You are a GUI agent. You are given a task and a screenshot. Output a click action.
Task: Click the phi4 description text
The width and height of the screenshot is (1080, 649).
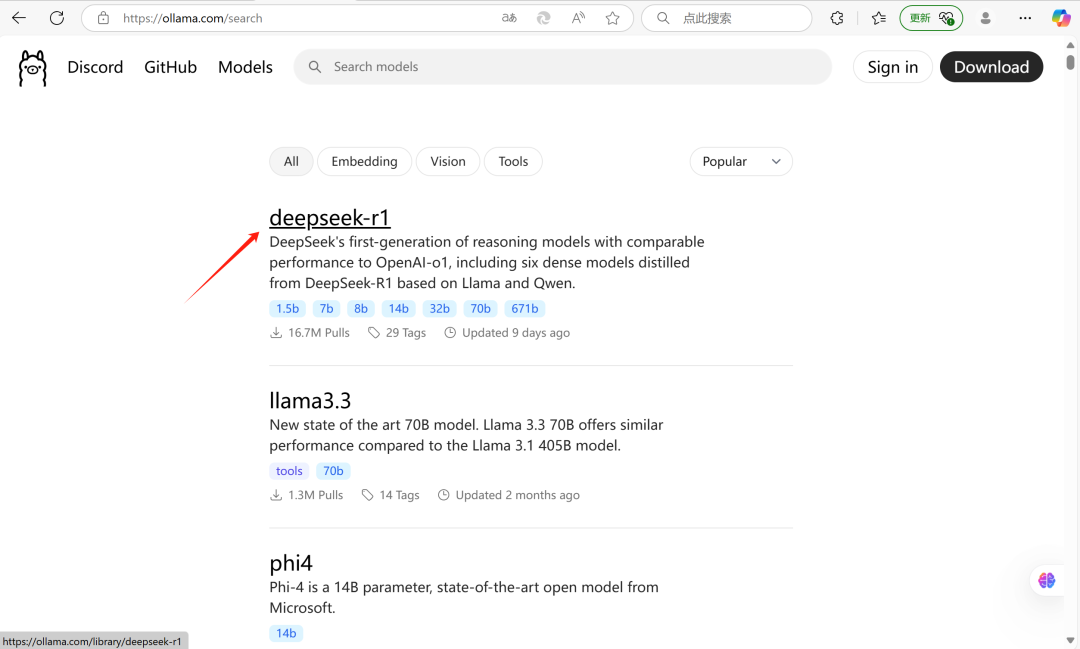(x=464, y=597)
